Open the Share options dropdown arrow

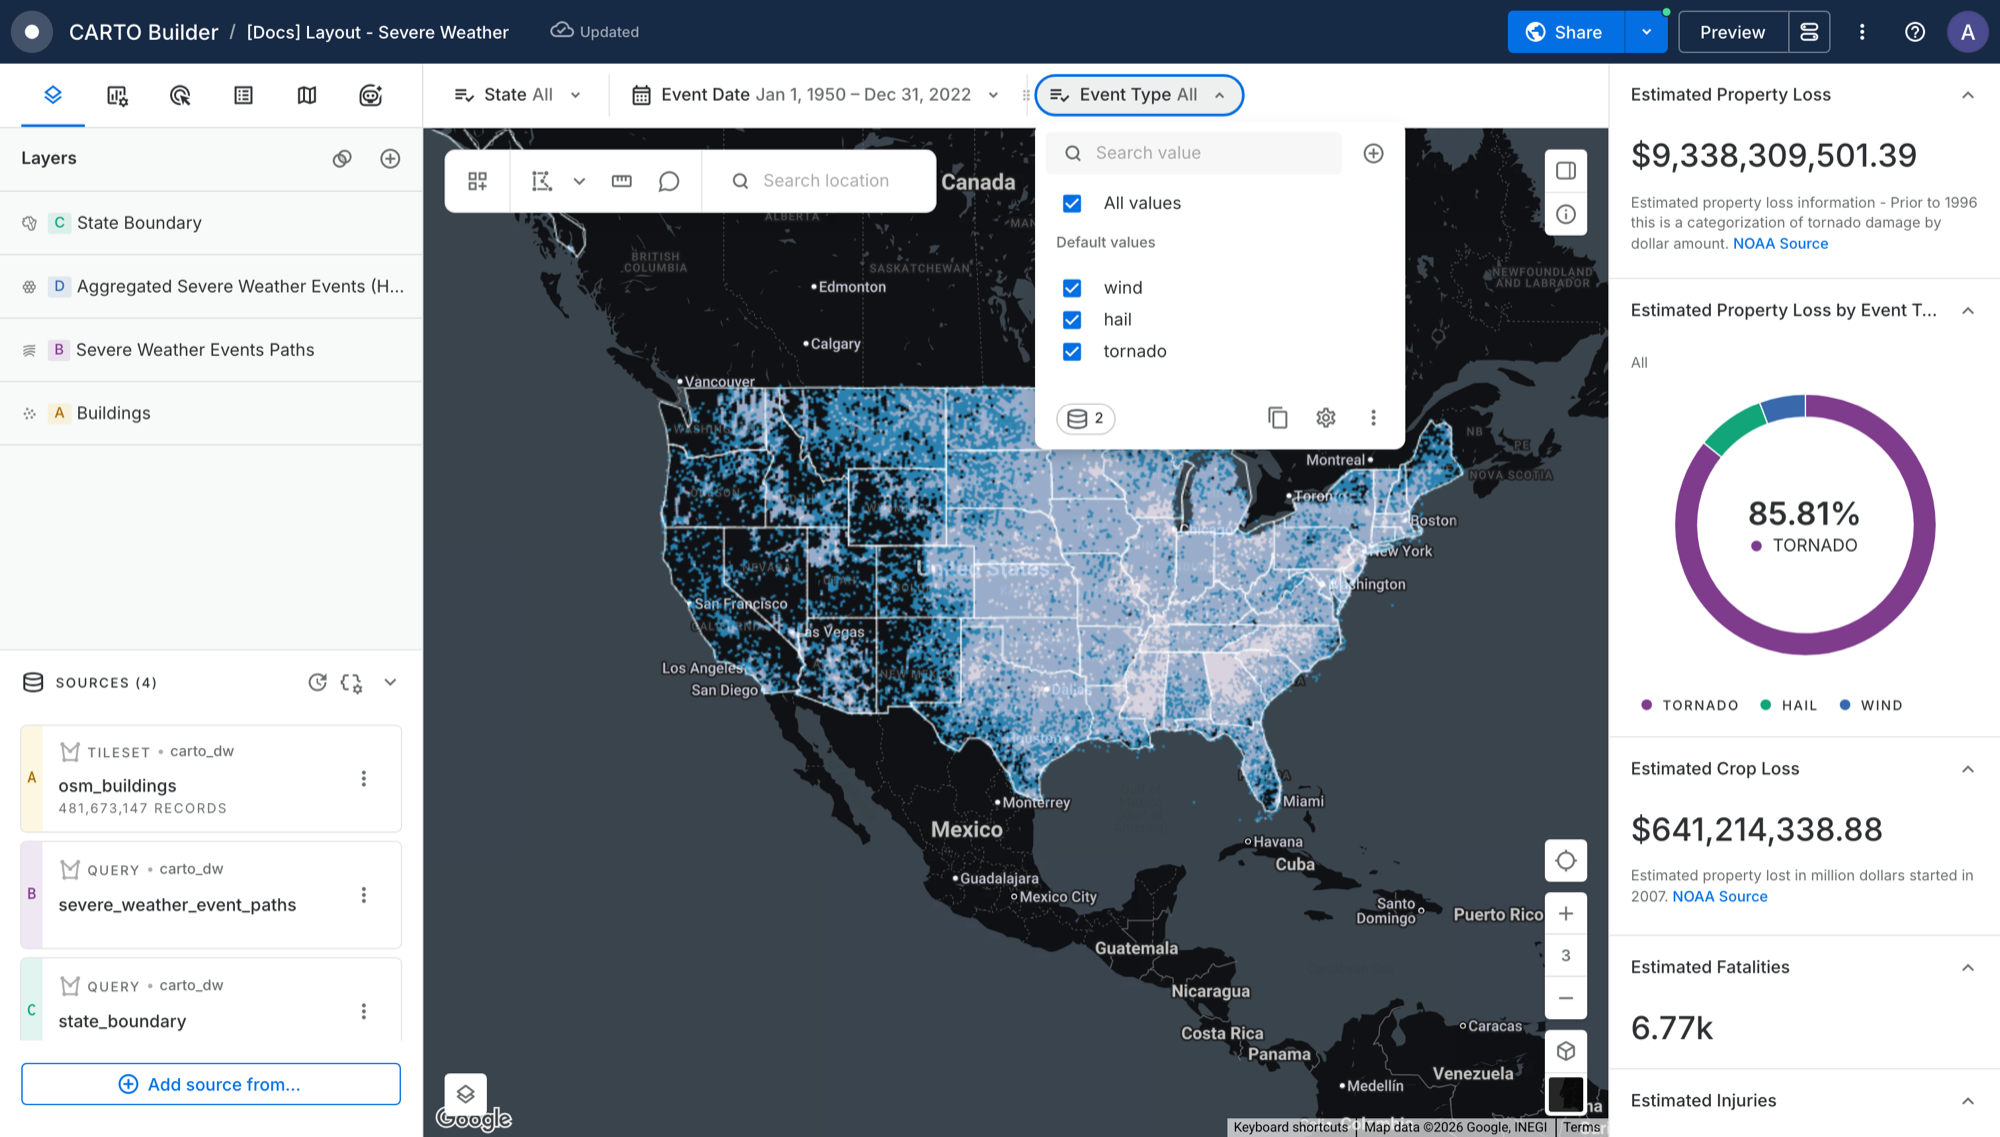[1646, 32]
